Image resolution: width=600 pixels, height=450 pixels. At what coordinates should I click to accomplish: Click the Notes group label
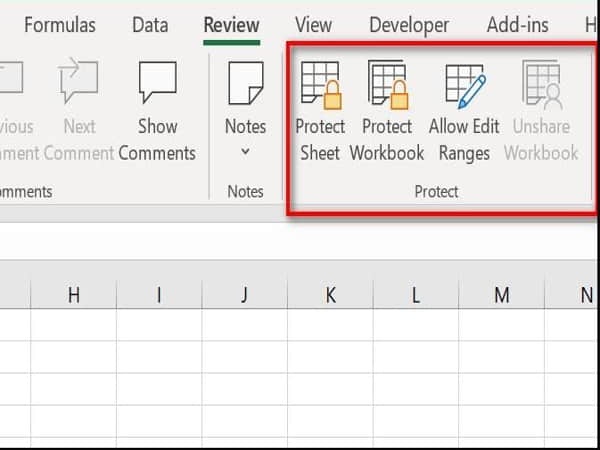point(245,191)
